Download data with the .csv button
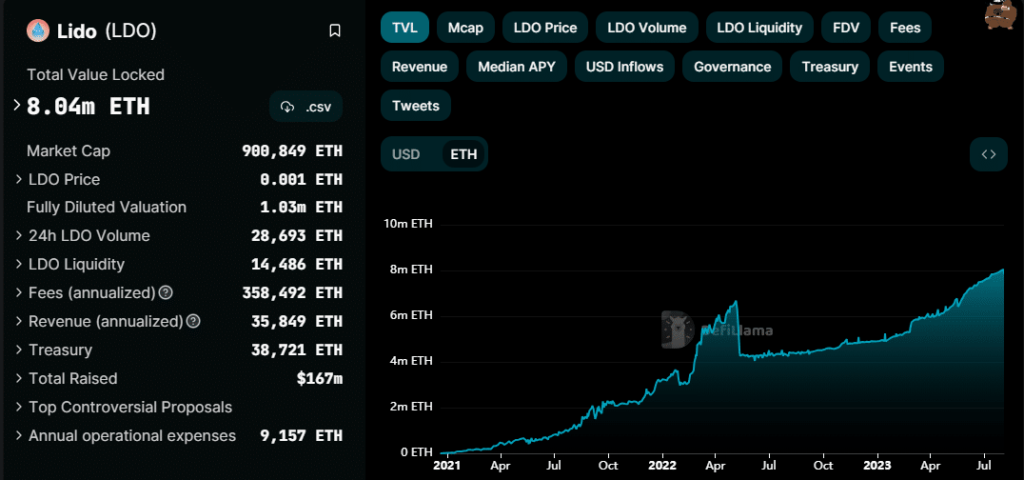The height and width of the screenshot is (480, 1024). point(306,106)
